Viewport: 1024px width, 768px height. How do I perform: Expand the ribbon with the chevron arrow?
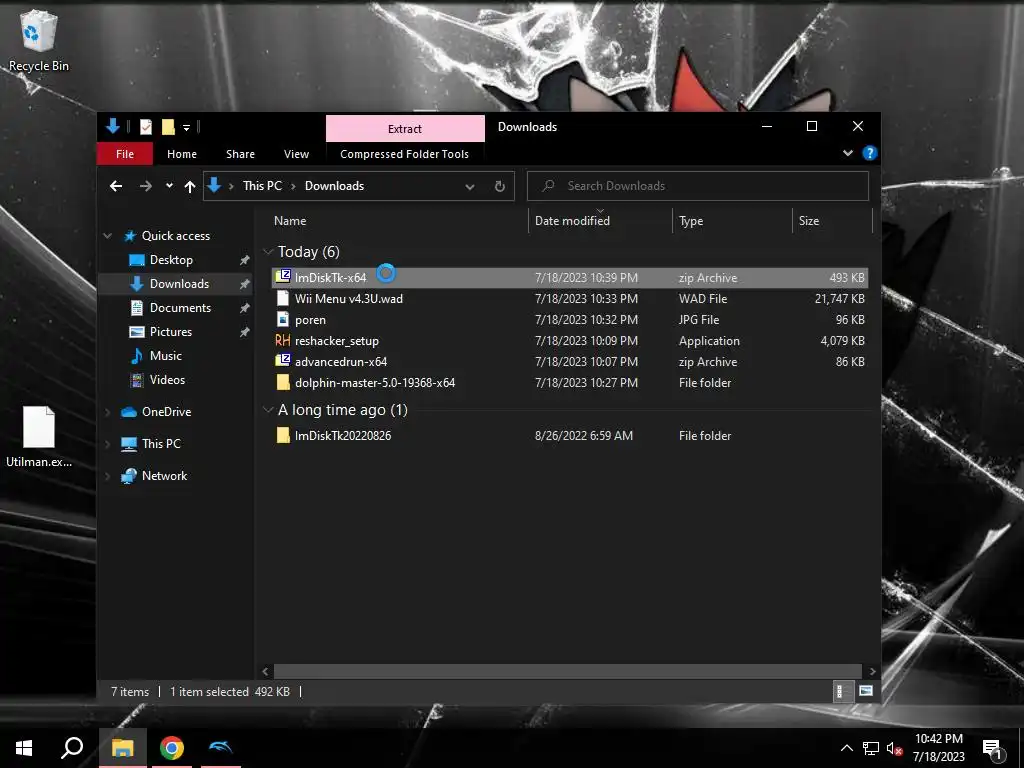click(x=848, y=153)
